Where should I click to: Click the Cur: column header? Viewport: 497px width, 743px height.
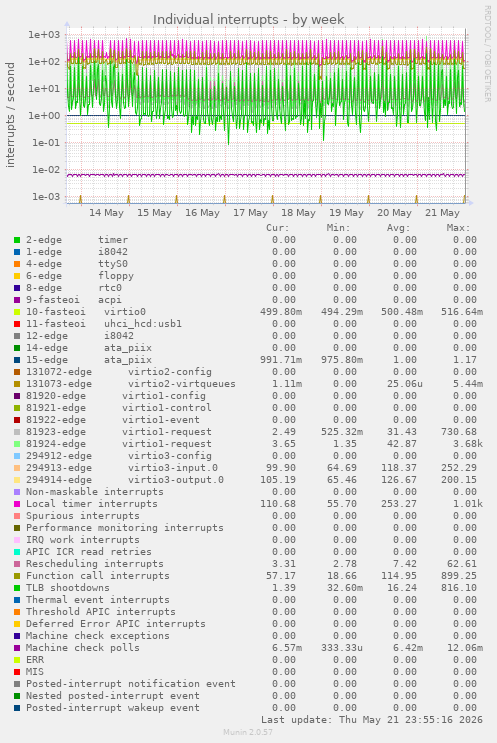point(278,228)
